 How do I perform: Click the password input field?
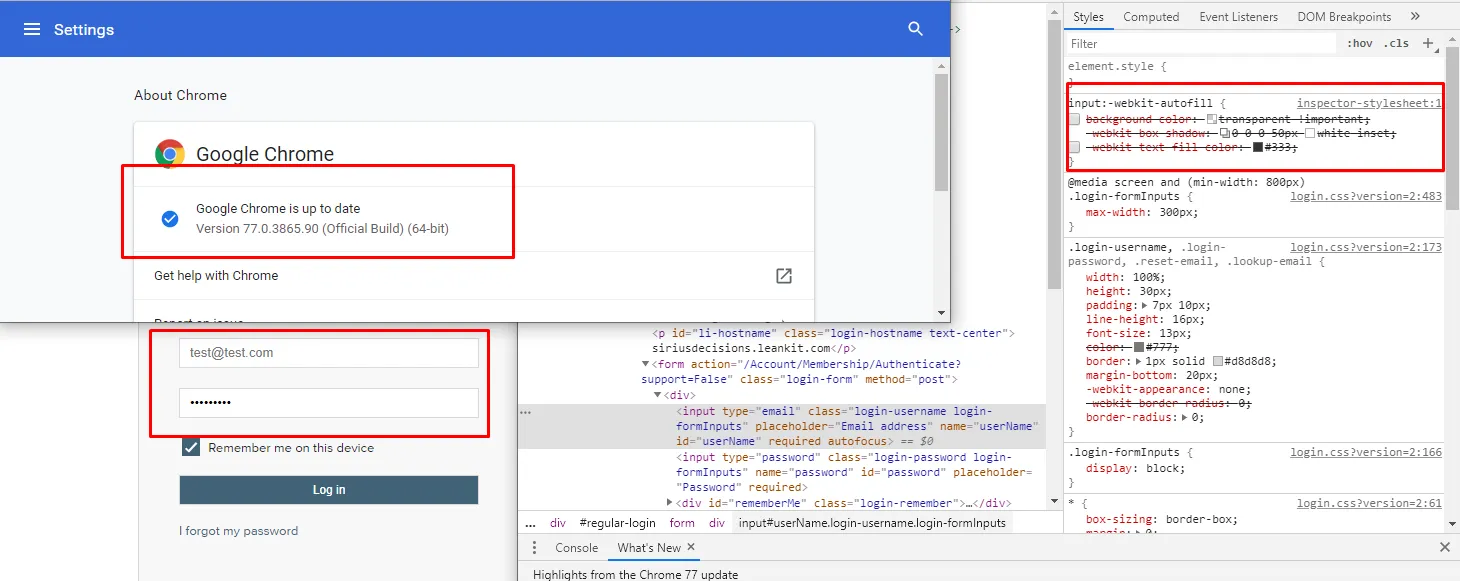(329, 402)
